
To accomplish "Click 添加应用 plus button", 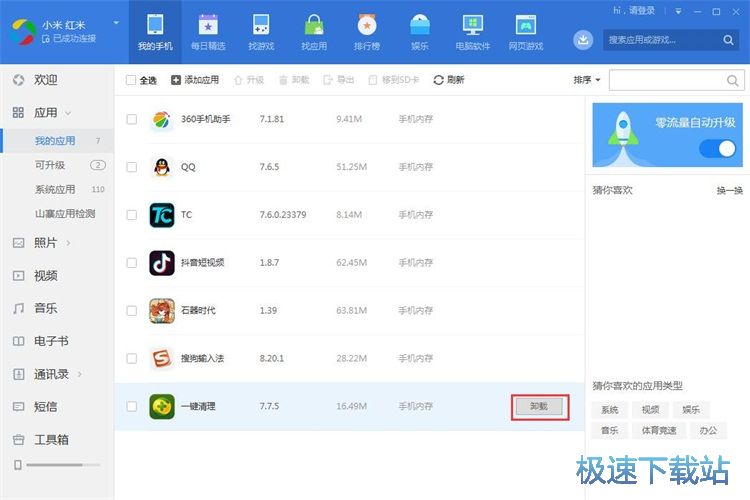I will tap(195, 80).
